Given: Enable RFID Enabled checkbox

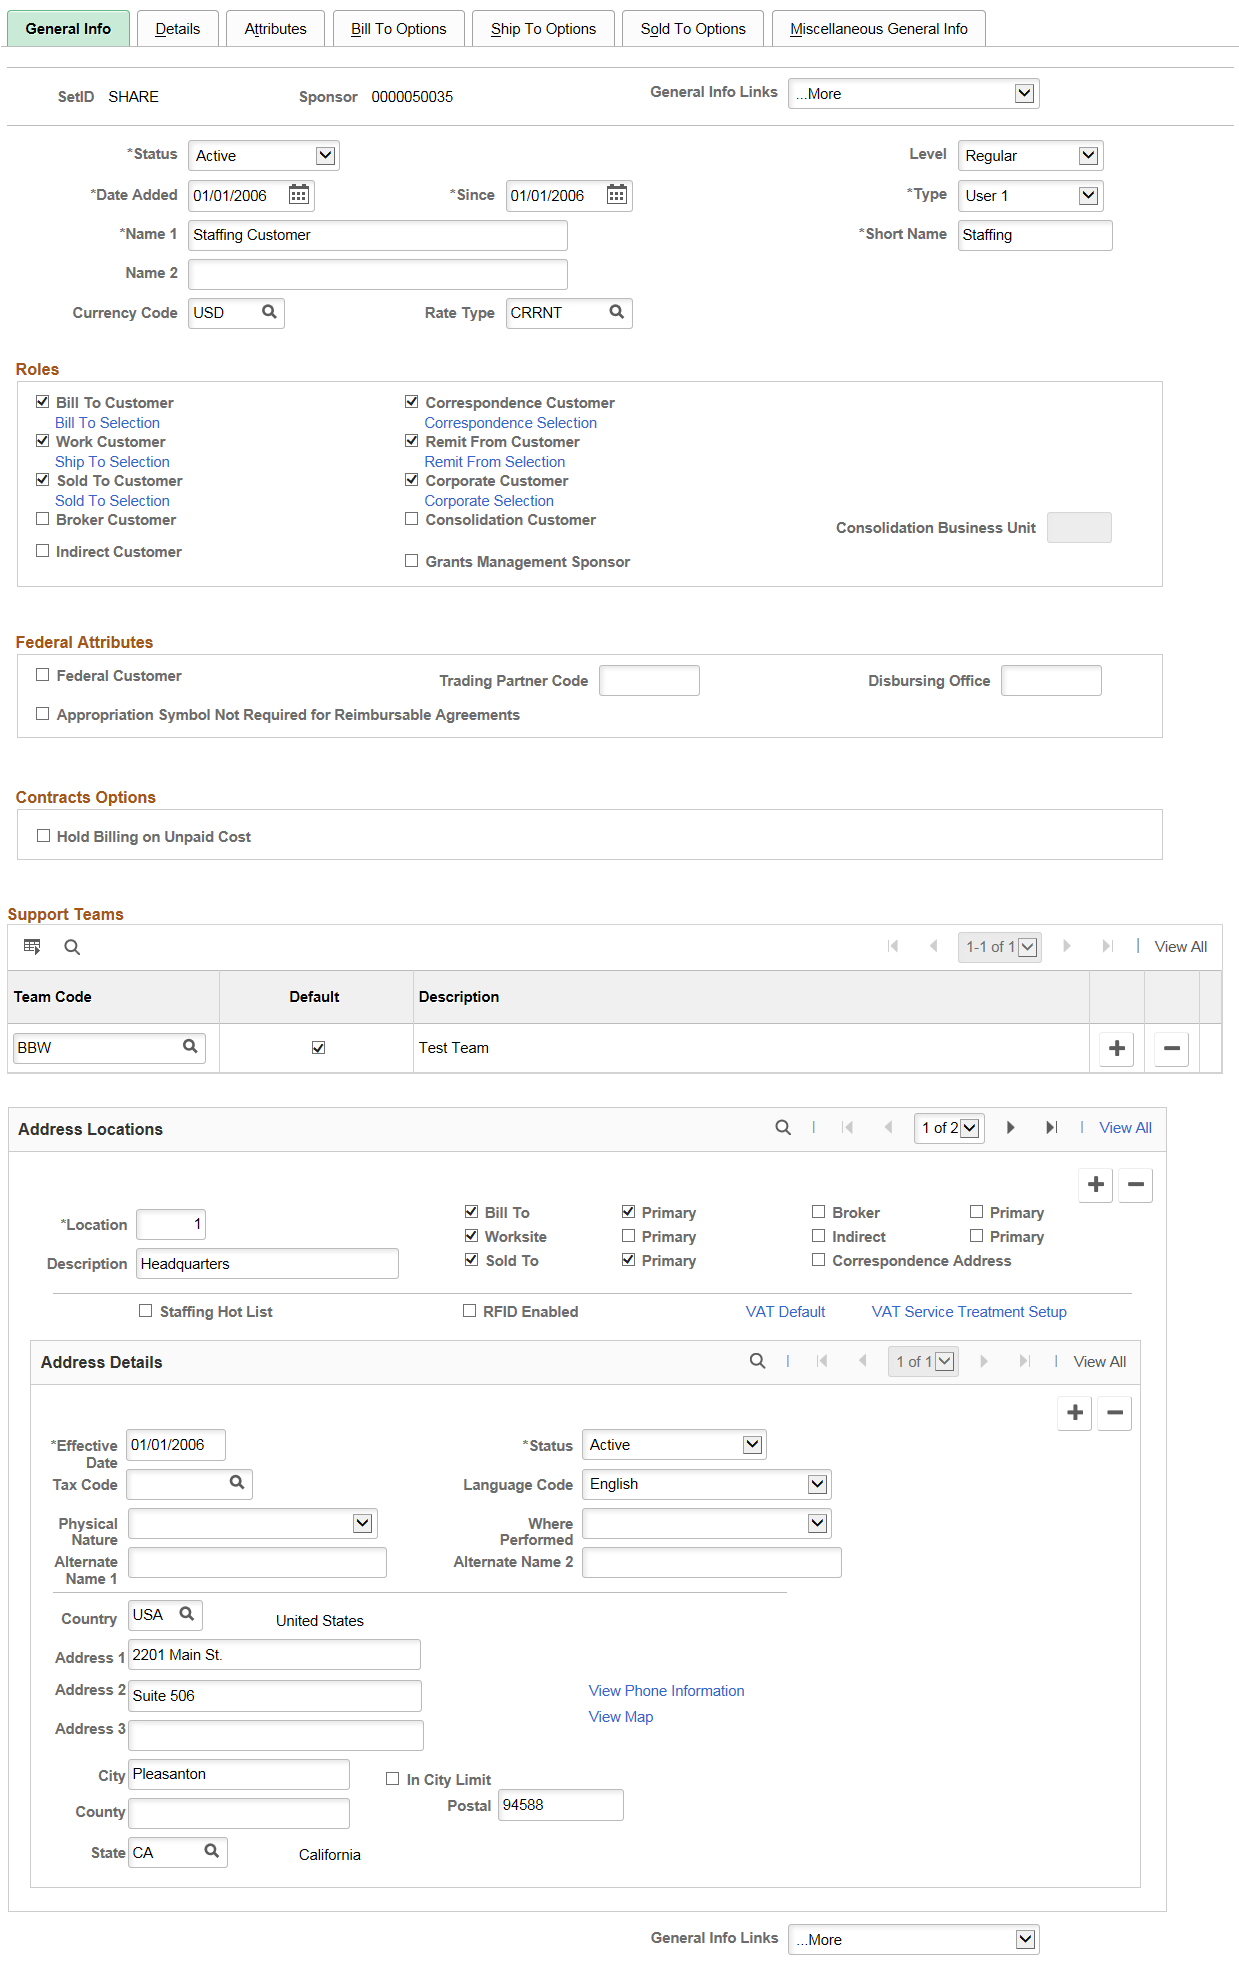Looking at the screenshot, I should (x=469, y=1311).
